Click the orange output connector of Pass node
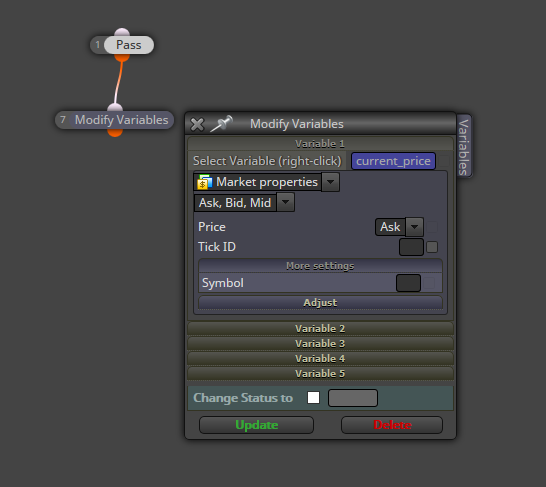The image size is (546, 487). pyautogui.click(x=122, y=57)
